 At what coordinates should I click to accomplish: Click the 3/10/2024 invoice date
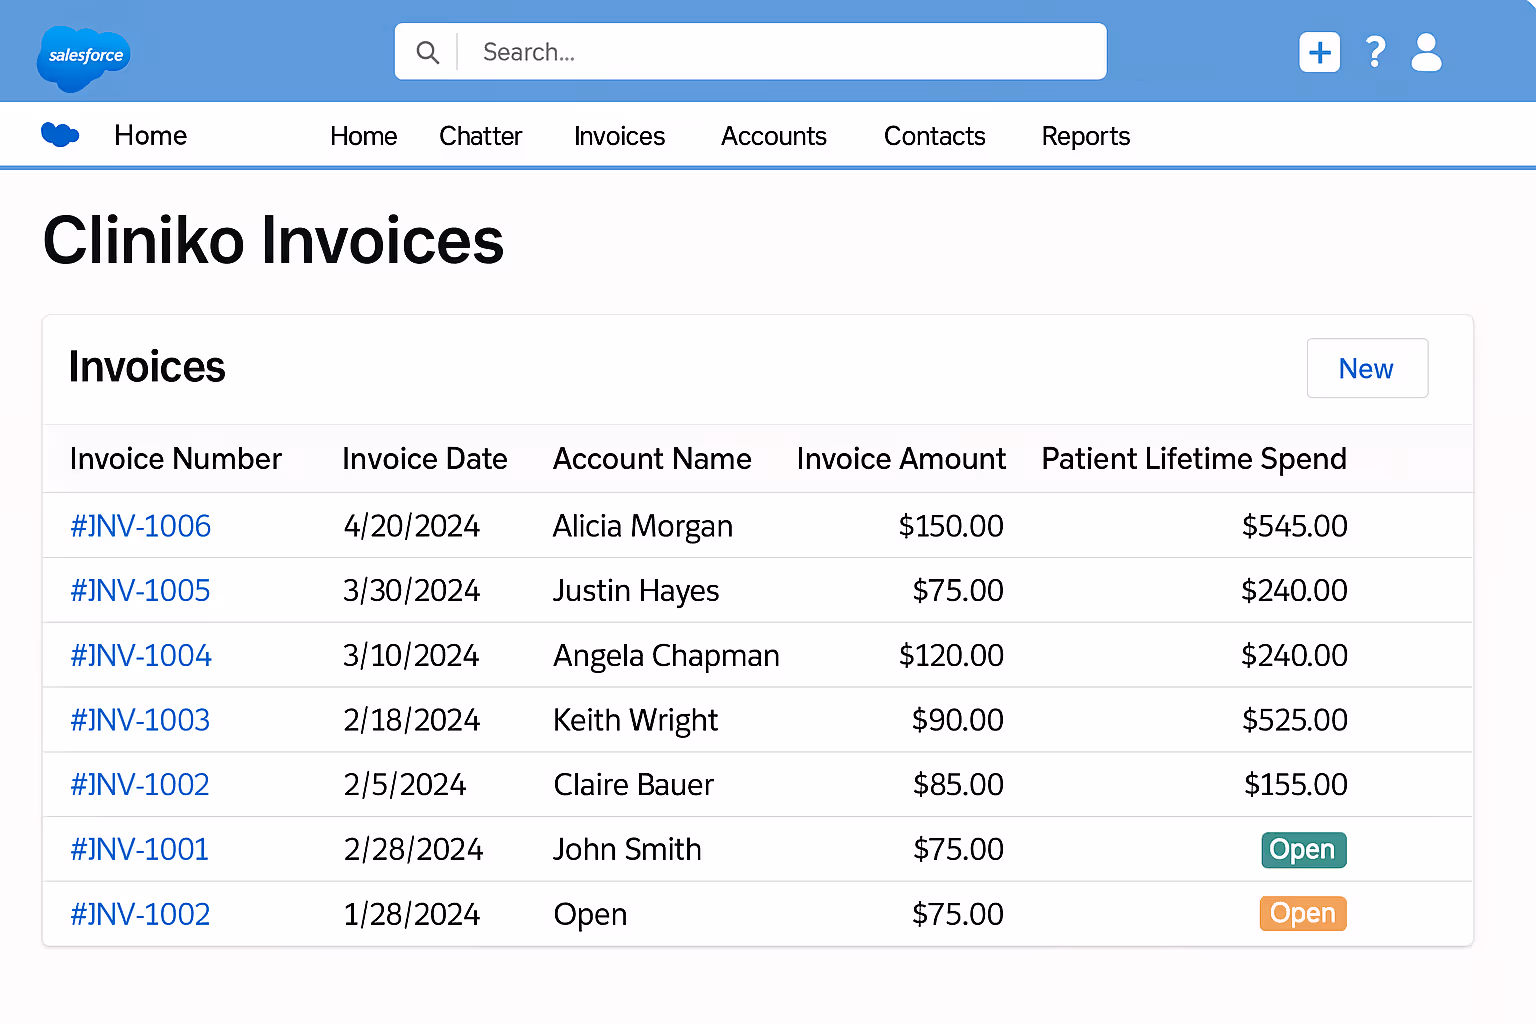click(411, 656)
